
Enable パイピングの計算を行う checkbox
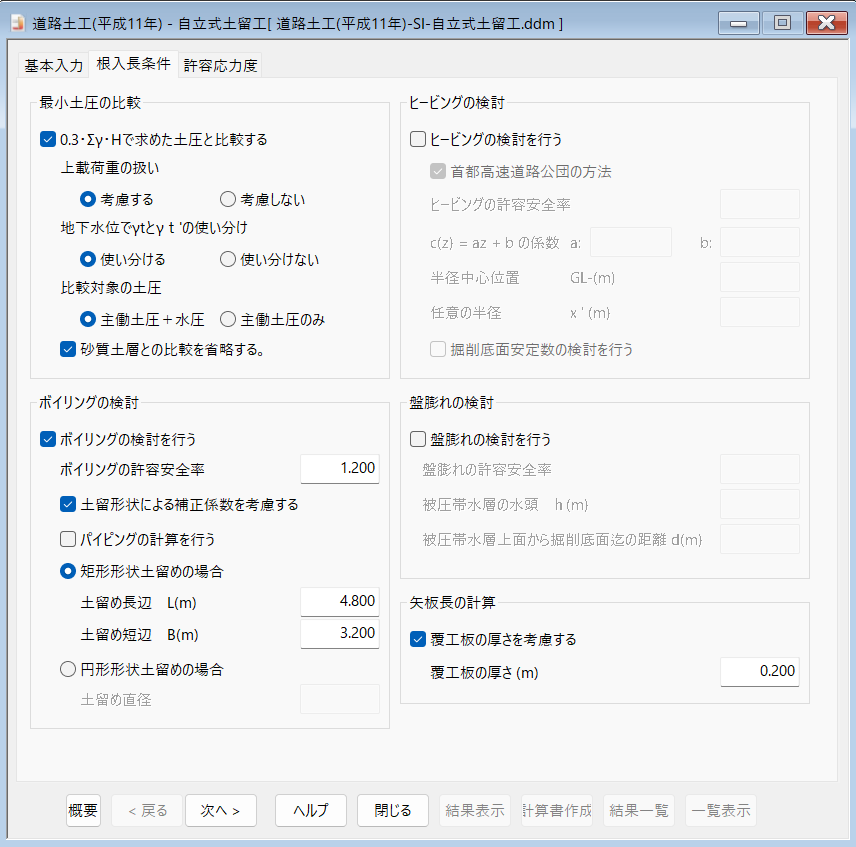point(68,539)
